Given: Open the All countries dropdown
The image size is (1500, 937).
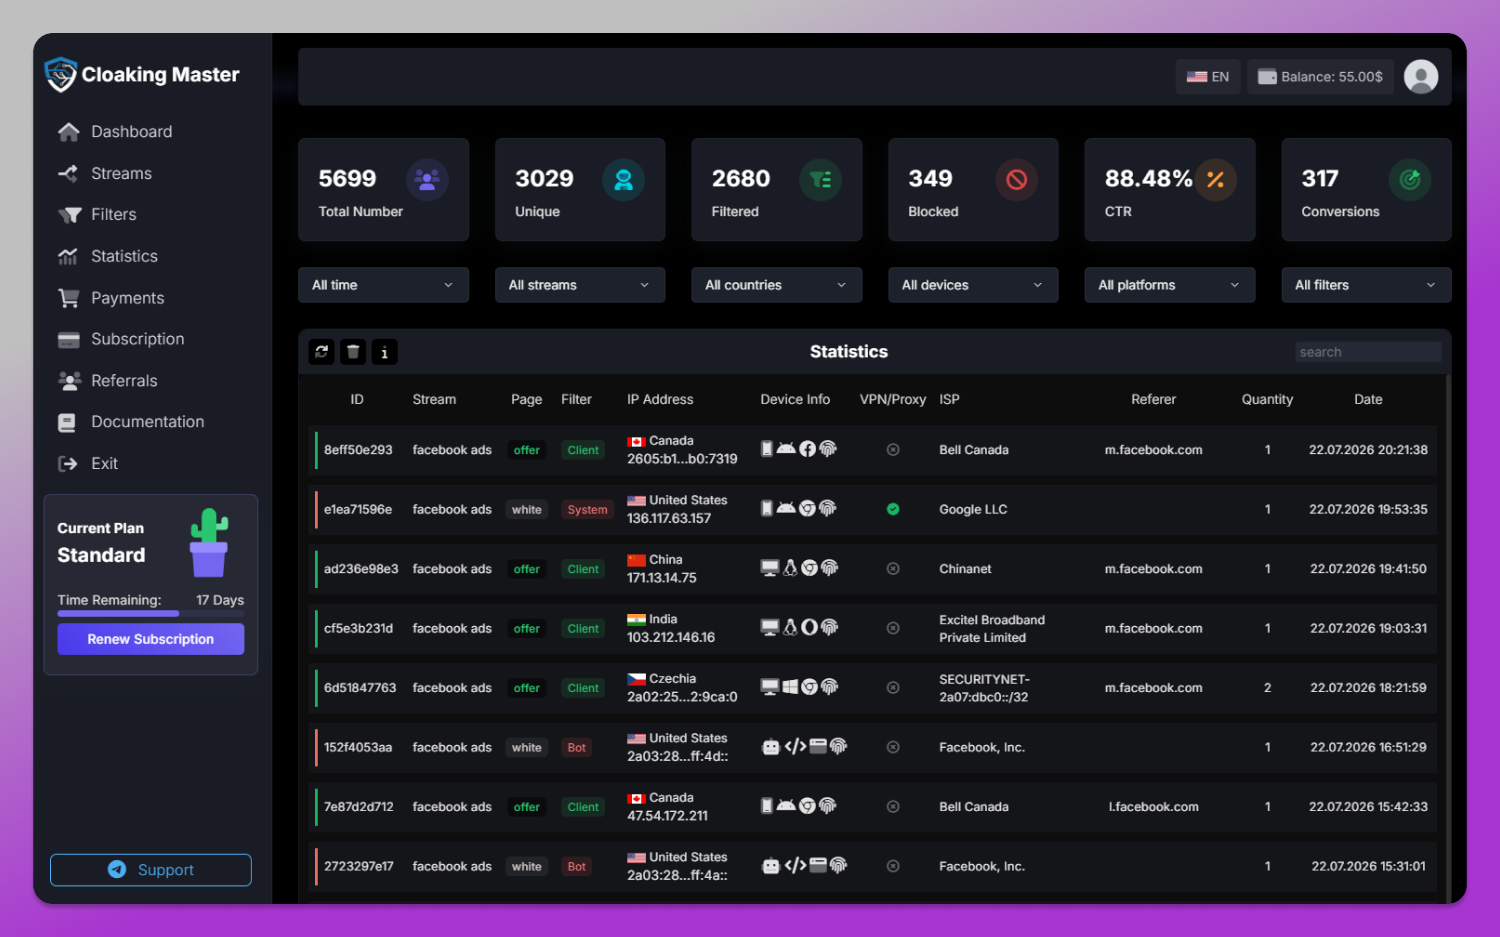Looking at the screenshot, I should point(776,285).
